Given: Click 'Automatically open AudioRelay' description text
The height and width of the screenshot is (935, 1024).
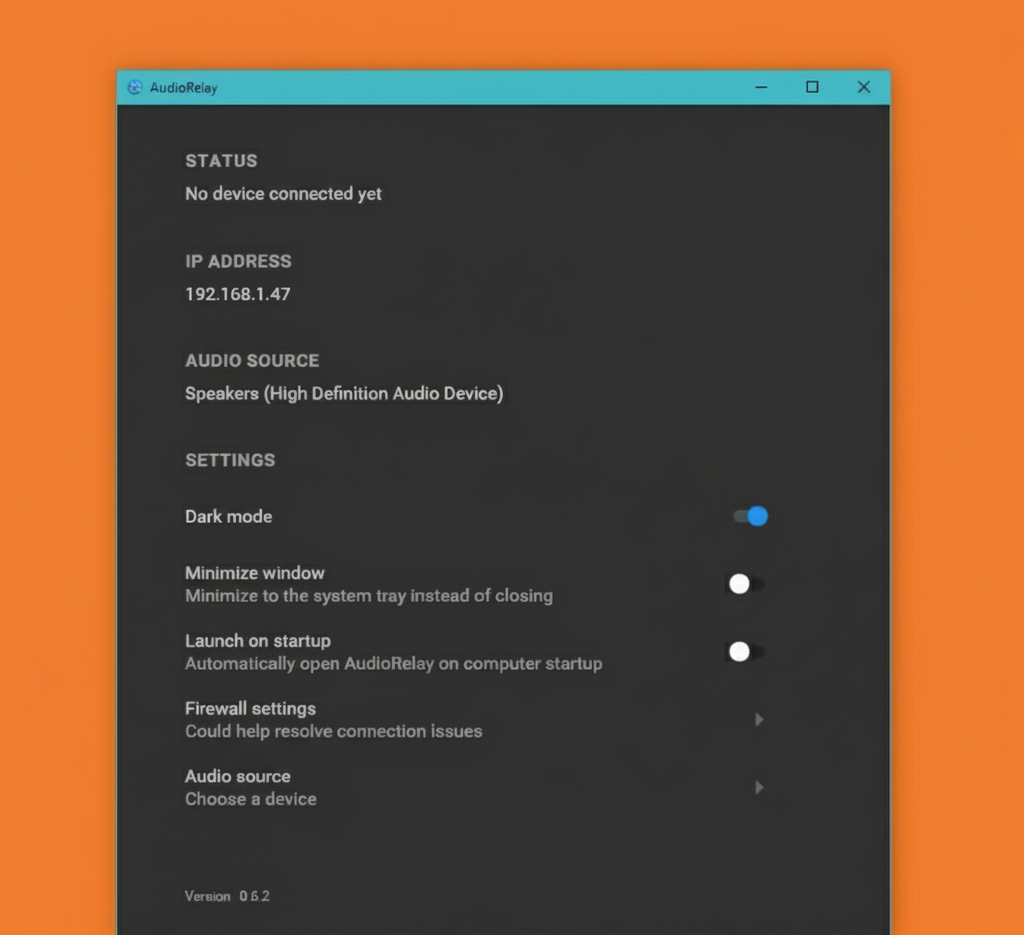Looking at the screenshot, I should pos(393,664).
